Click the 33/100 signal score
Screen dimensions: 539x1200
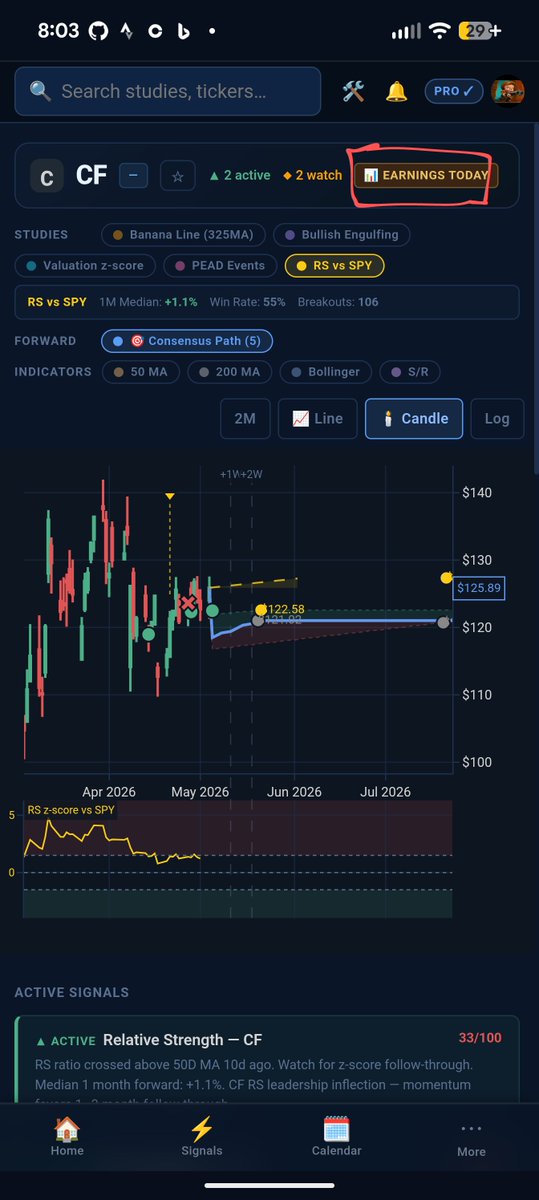(480, 1038)
